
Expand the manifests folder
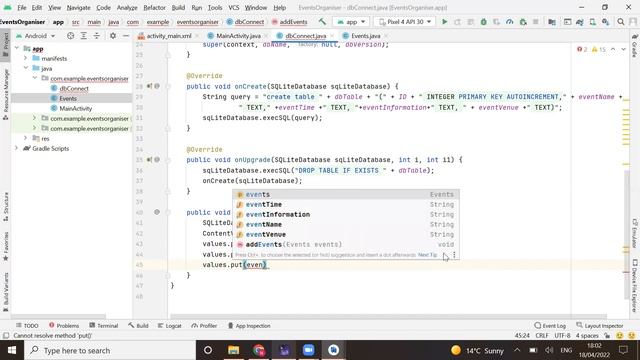25,58
